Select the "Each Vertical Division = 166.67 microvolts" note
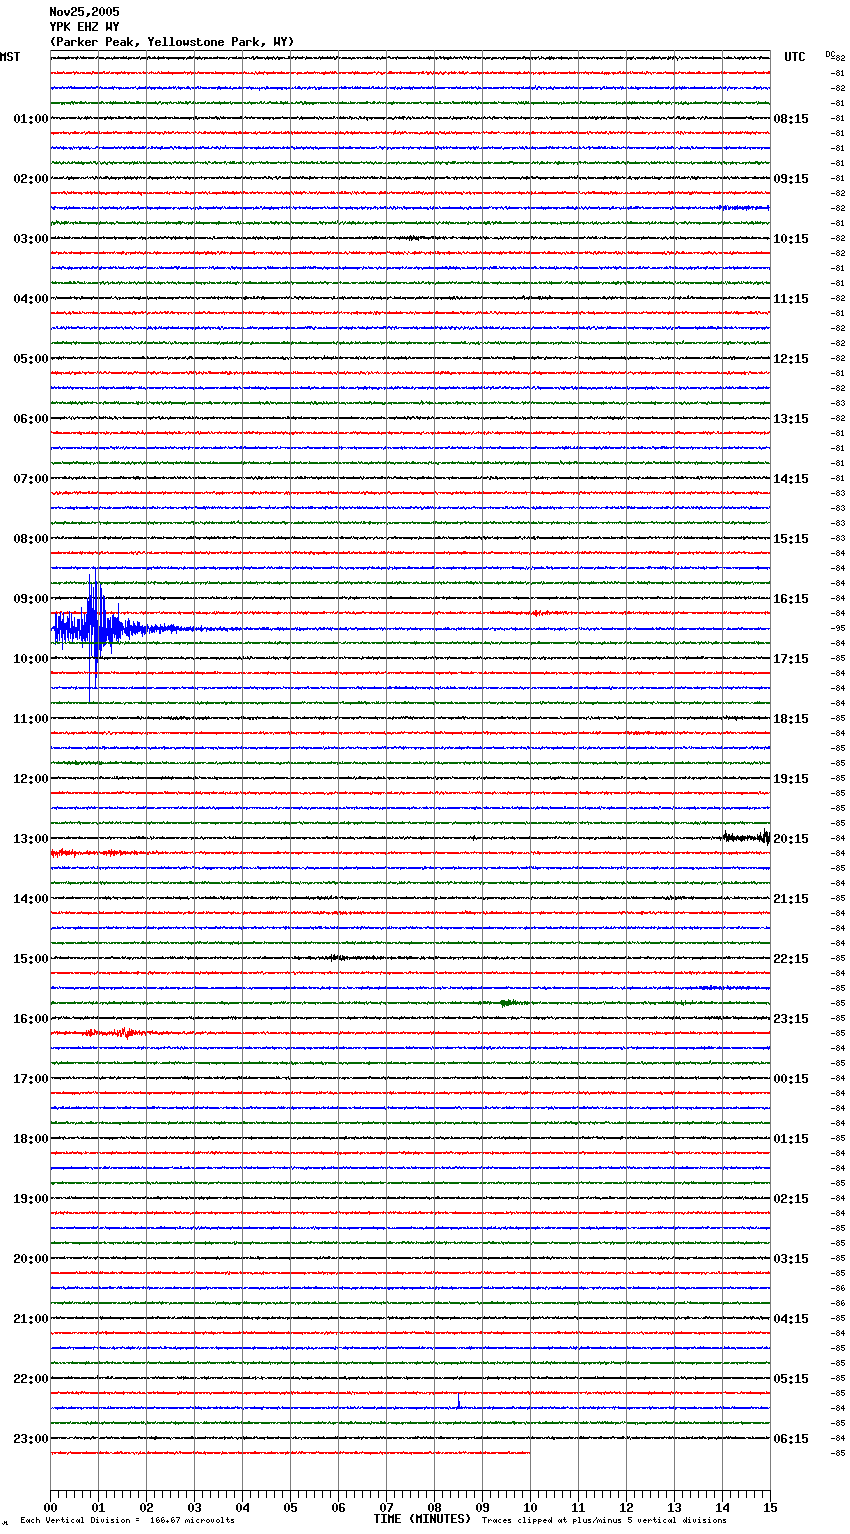The image size is (850, 1534). pyautogui.click(x=127, y=1520)
